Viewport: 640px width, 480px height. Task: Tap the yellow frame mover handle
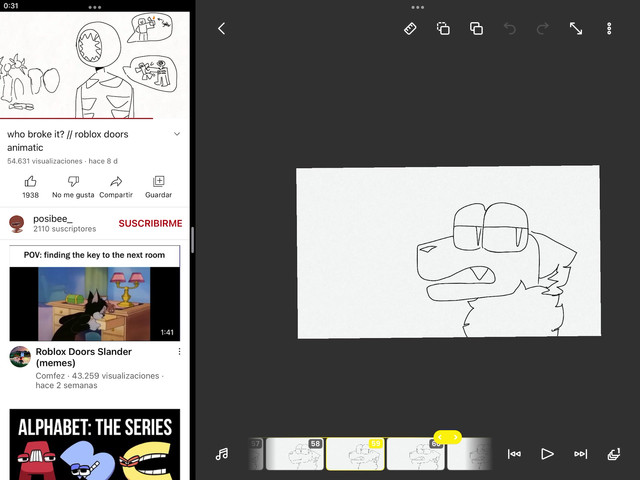[448, 437]
